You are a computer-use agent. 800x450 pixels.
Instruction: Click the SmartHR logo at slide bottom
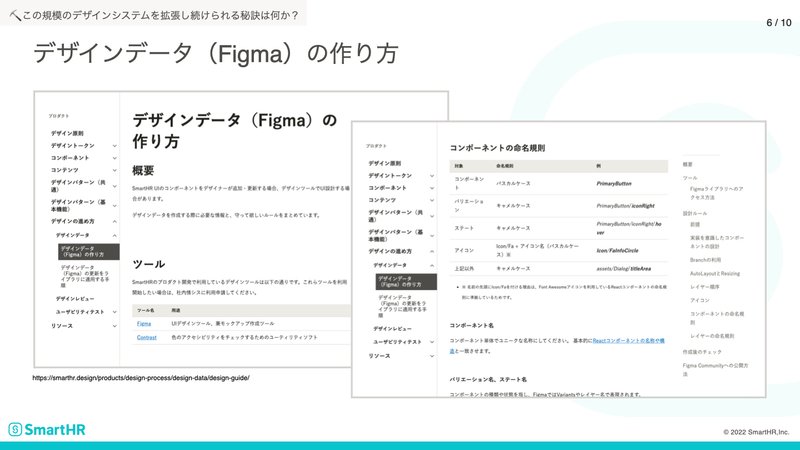tap(47, 430)
